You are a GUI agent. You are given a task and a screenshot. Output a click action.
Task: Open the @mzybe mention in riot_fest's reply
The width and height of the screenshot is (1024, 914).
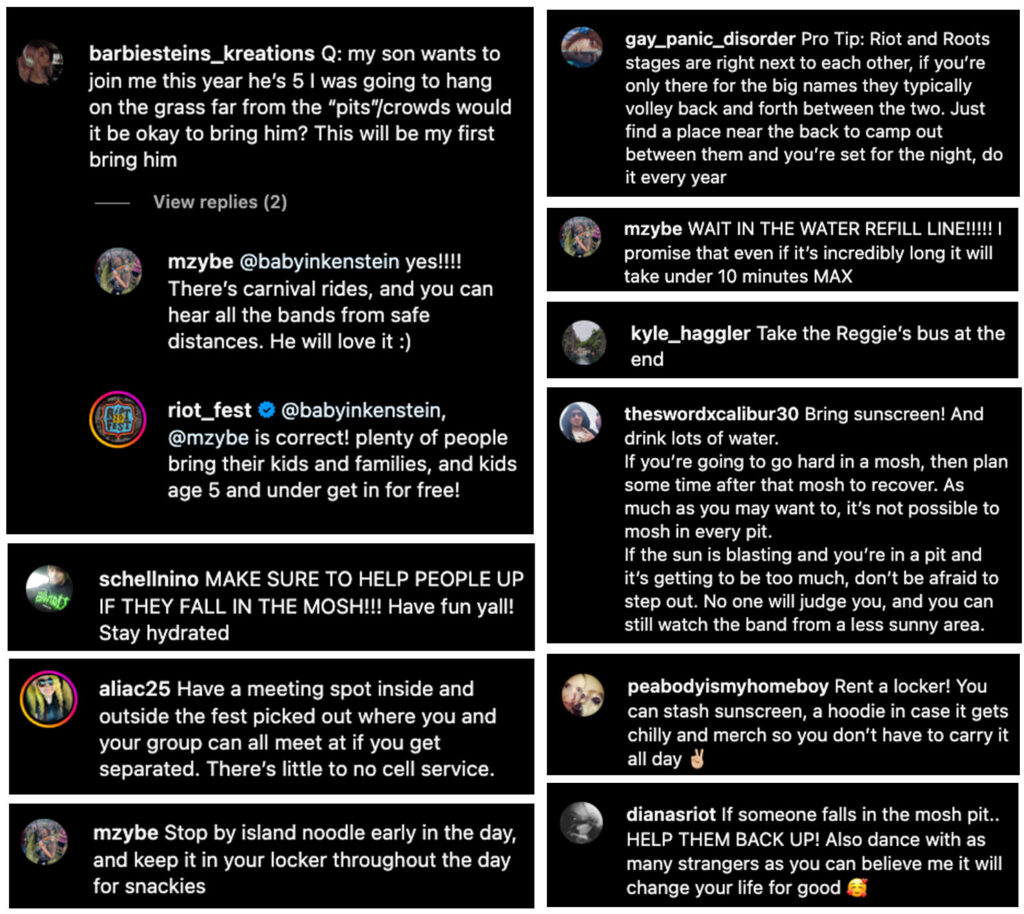click(208, 438)
